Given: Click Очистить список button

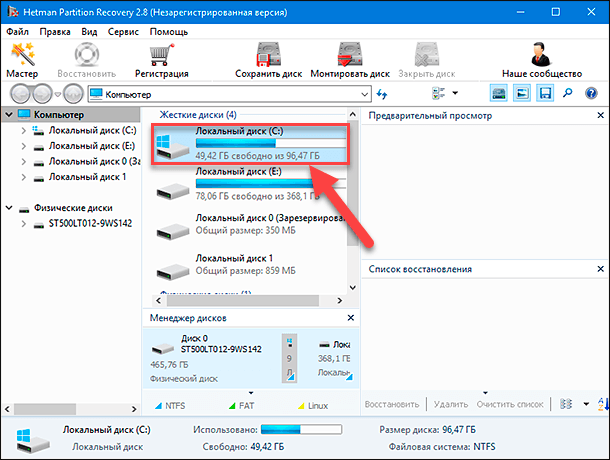Looking at the screenshot, I should tap(510, 404).
